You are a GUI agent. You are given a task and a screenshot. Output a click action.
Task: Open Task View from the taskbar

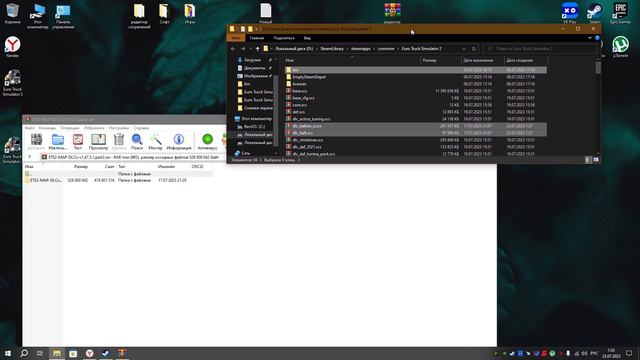tap(40, 353)
